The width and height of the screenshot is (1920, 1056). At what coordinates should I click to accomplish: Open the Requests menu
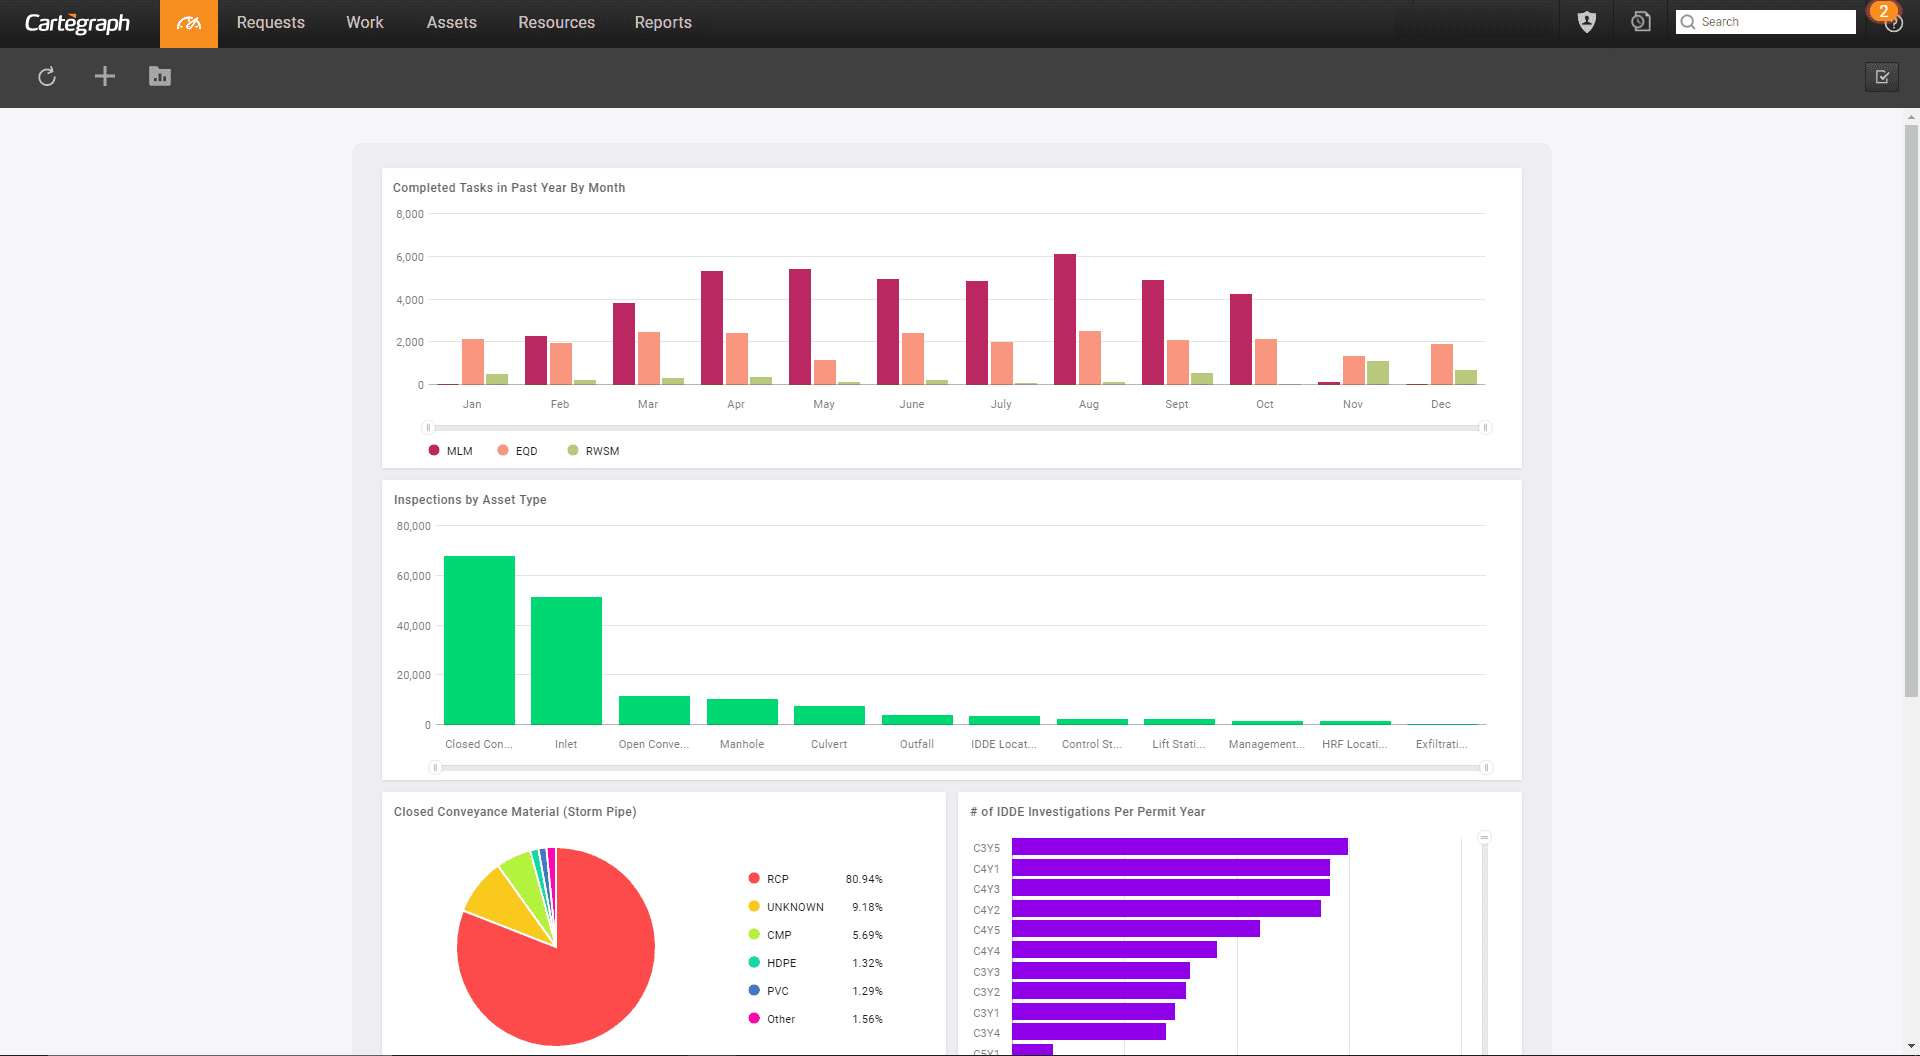pos(270,22)
